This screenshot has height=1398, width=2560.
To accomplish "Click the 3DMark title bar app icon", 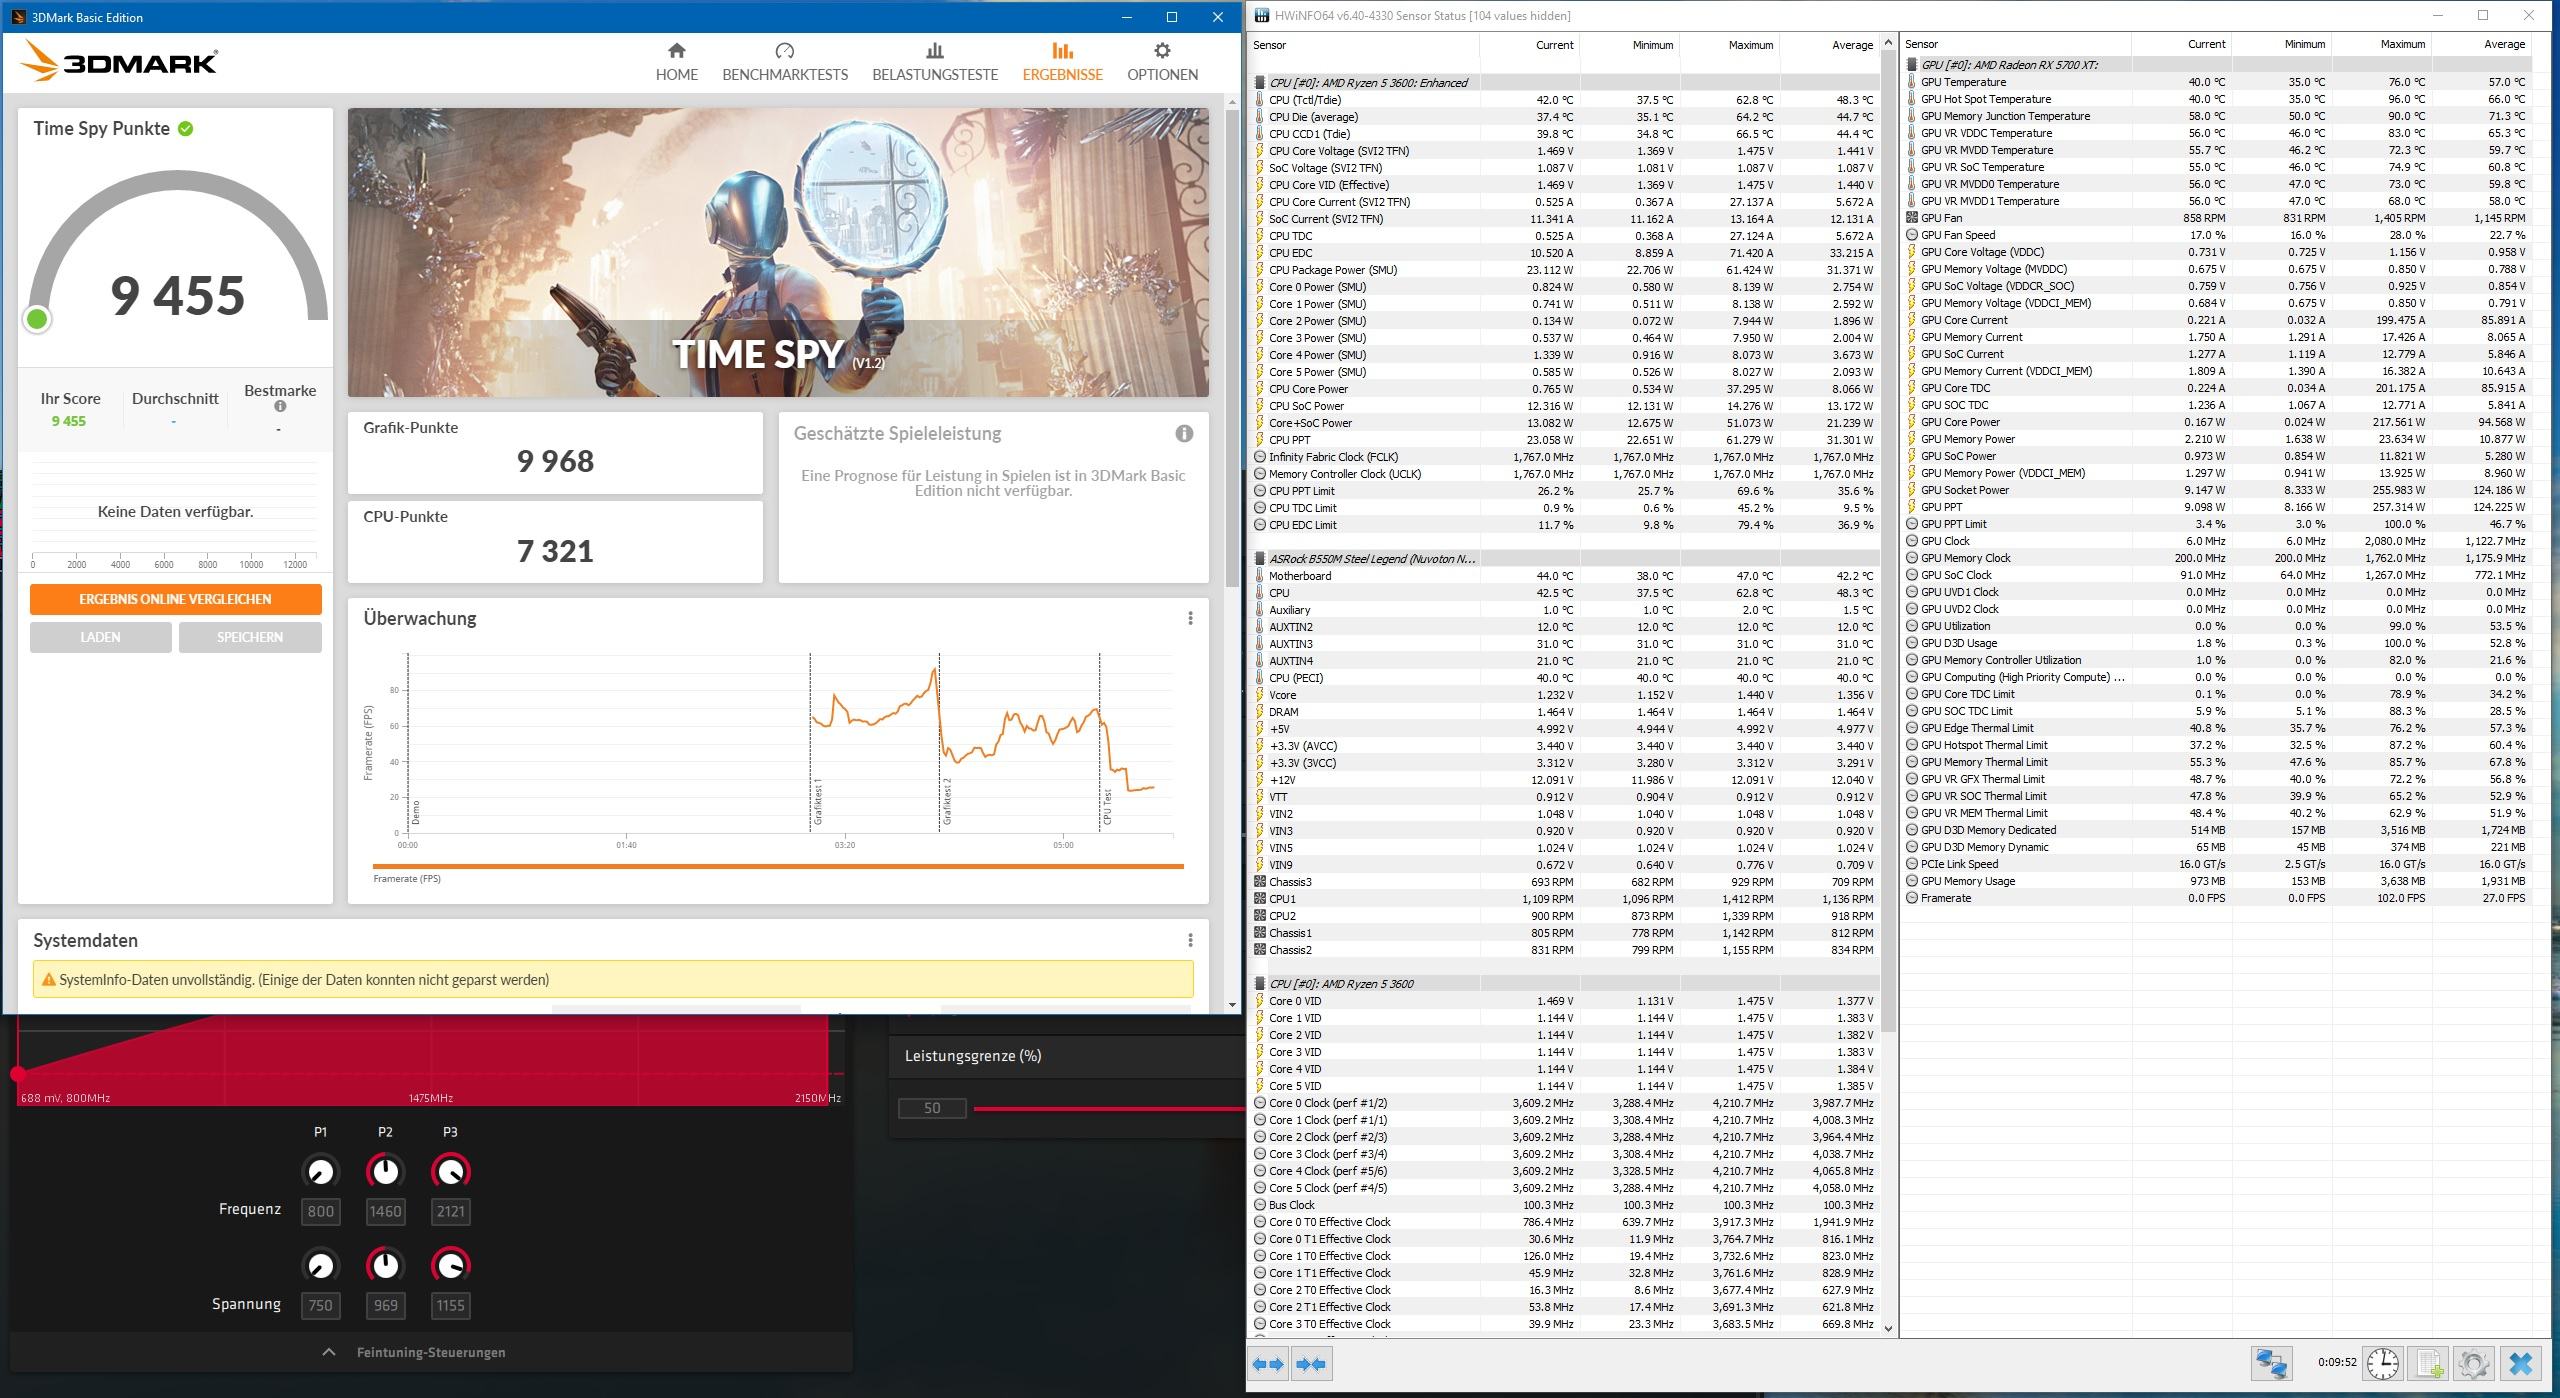I will (17, 17).
